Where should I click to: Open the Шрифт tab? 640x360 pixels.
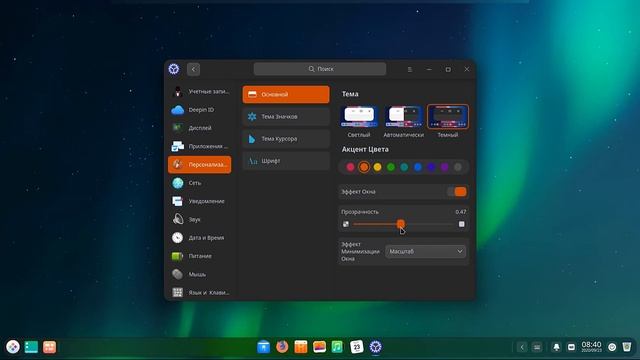pos(286,161)
